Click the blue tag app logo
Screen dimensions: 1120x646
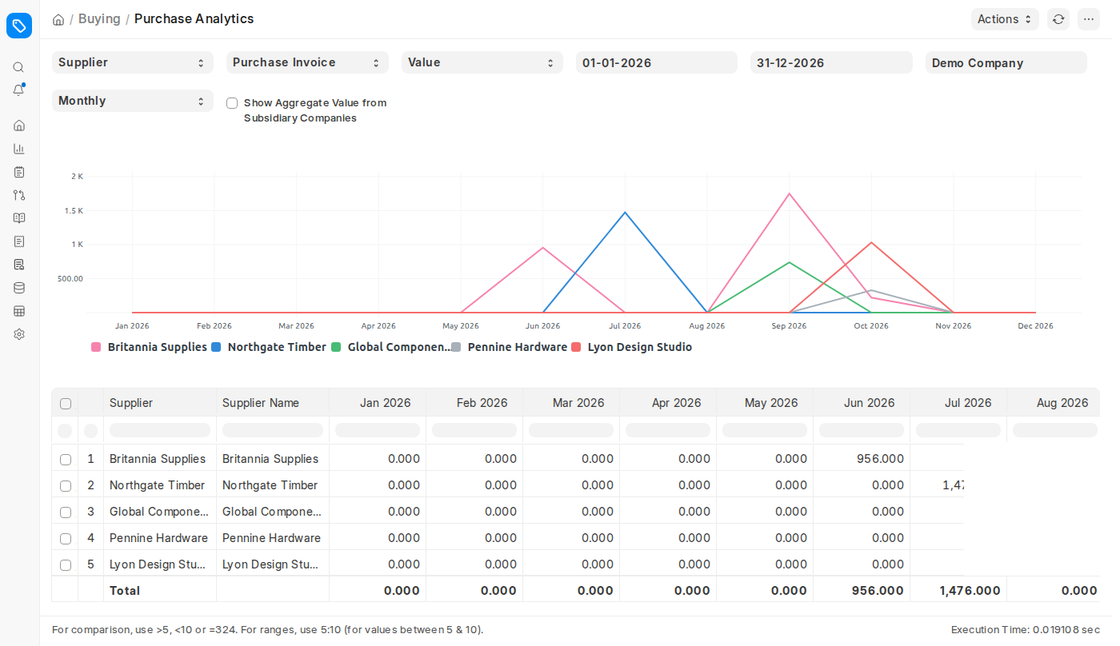click(19, 26)
